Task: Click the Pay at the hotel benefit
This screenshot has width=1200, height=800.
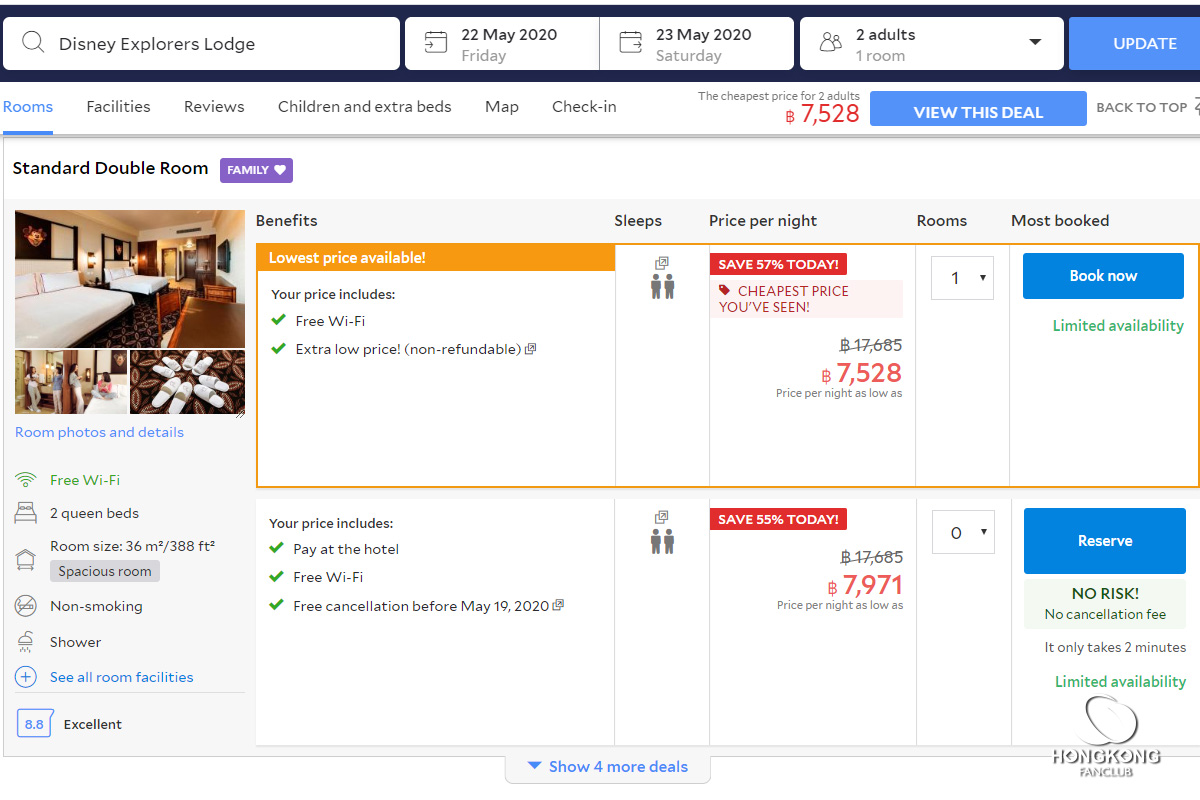Action: (x=346, y=549)
